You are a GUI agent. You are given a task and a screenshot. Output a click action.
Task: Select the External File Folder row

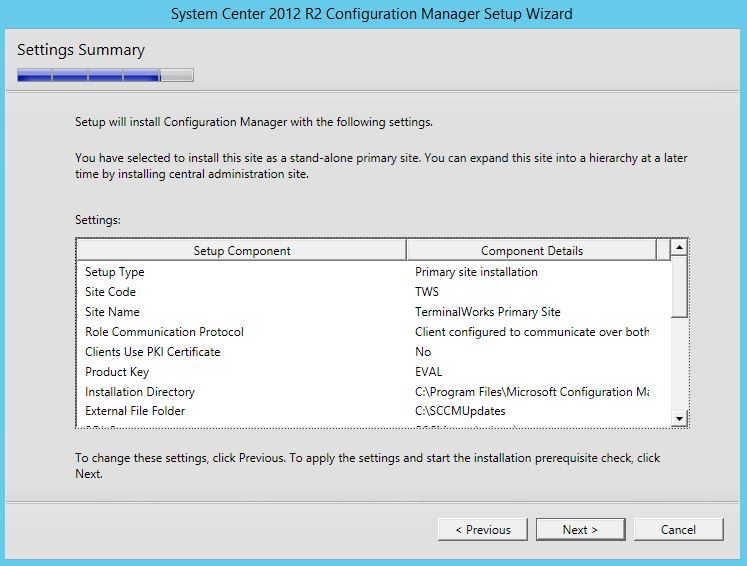click(373, 411)
